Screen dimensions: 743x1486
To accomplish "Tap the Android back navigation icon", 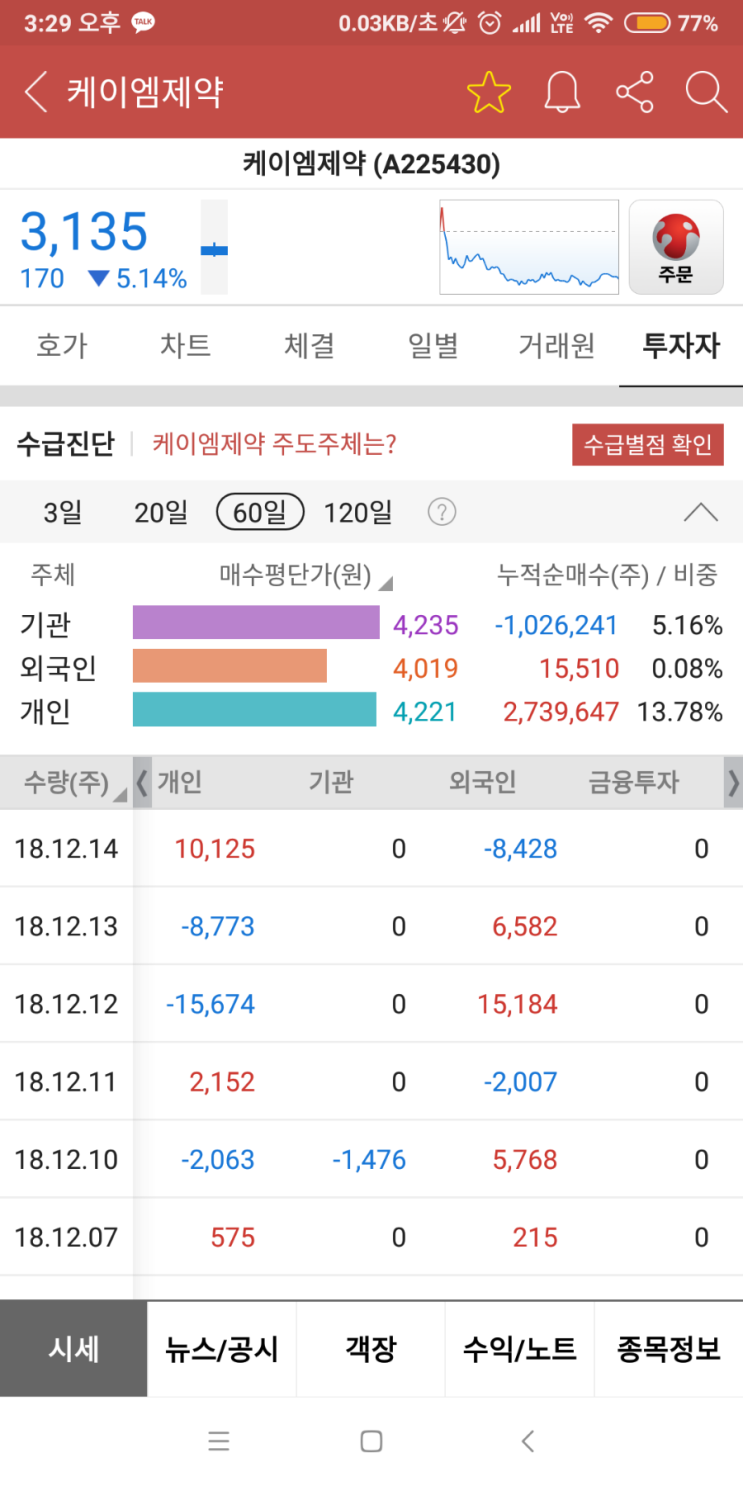I will click(x=528, y=1441).
